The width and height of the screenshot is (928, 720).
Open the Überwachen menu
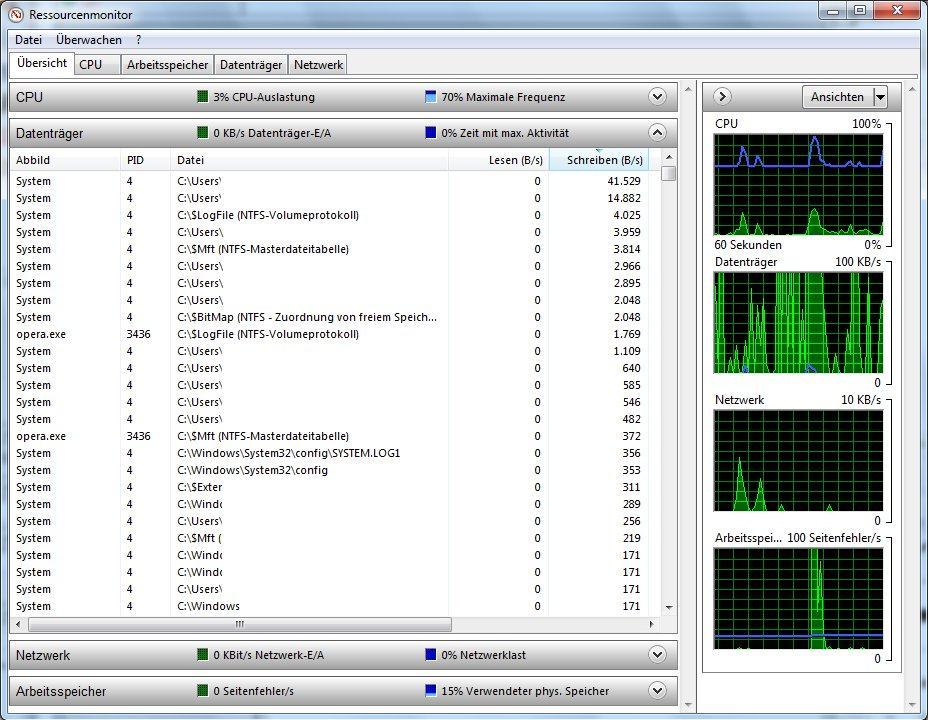coord(89,40)
